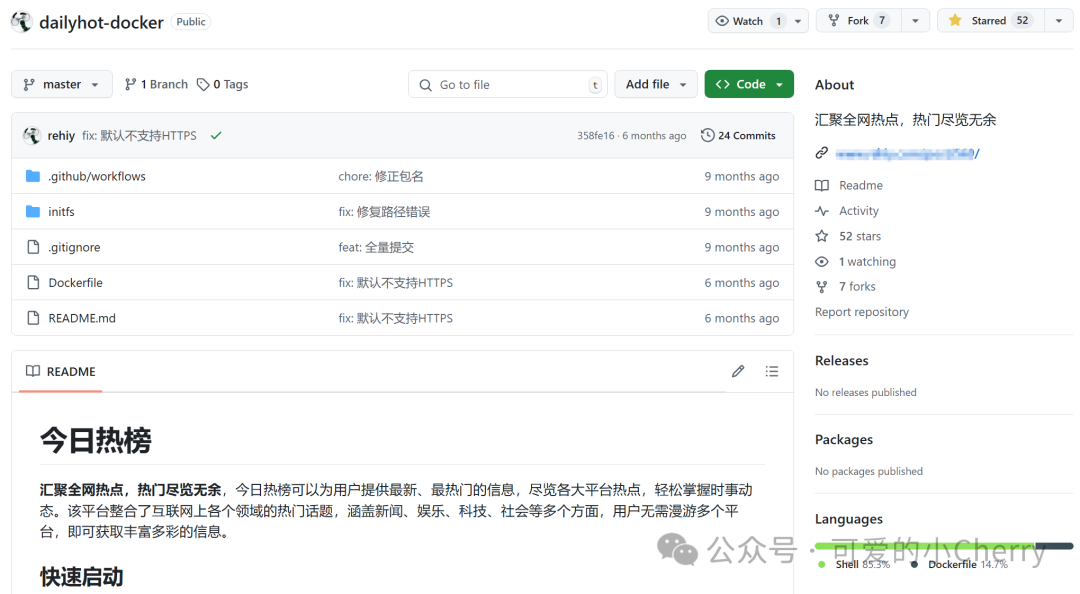Viewport: 1080px width, 594px height.
Task: Click the book icon in README tab
Action: click(33, 371)
